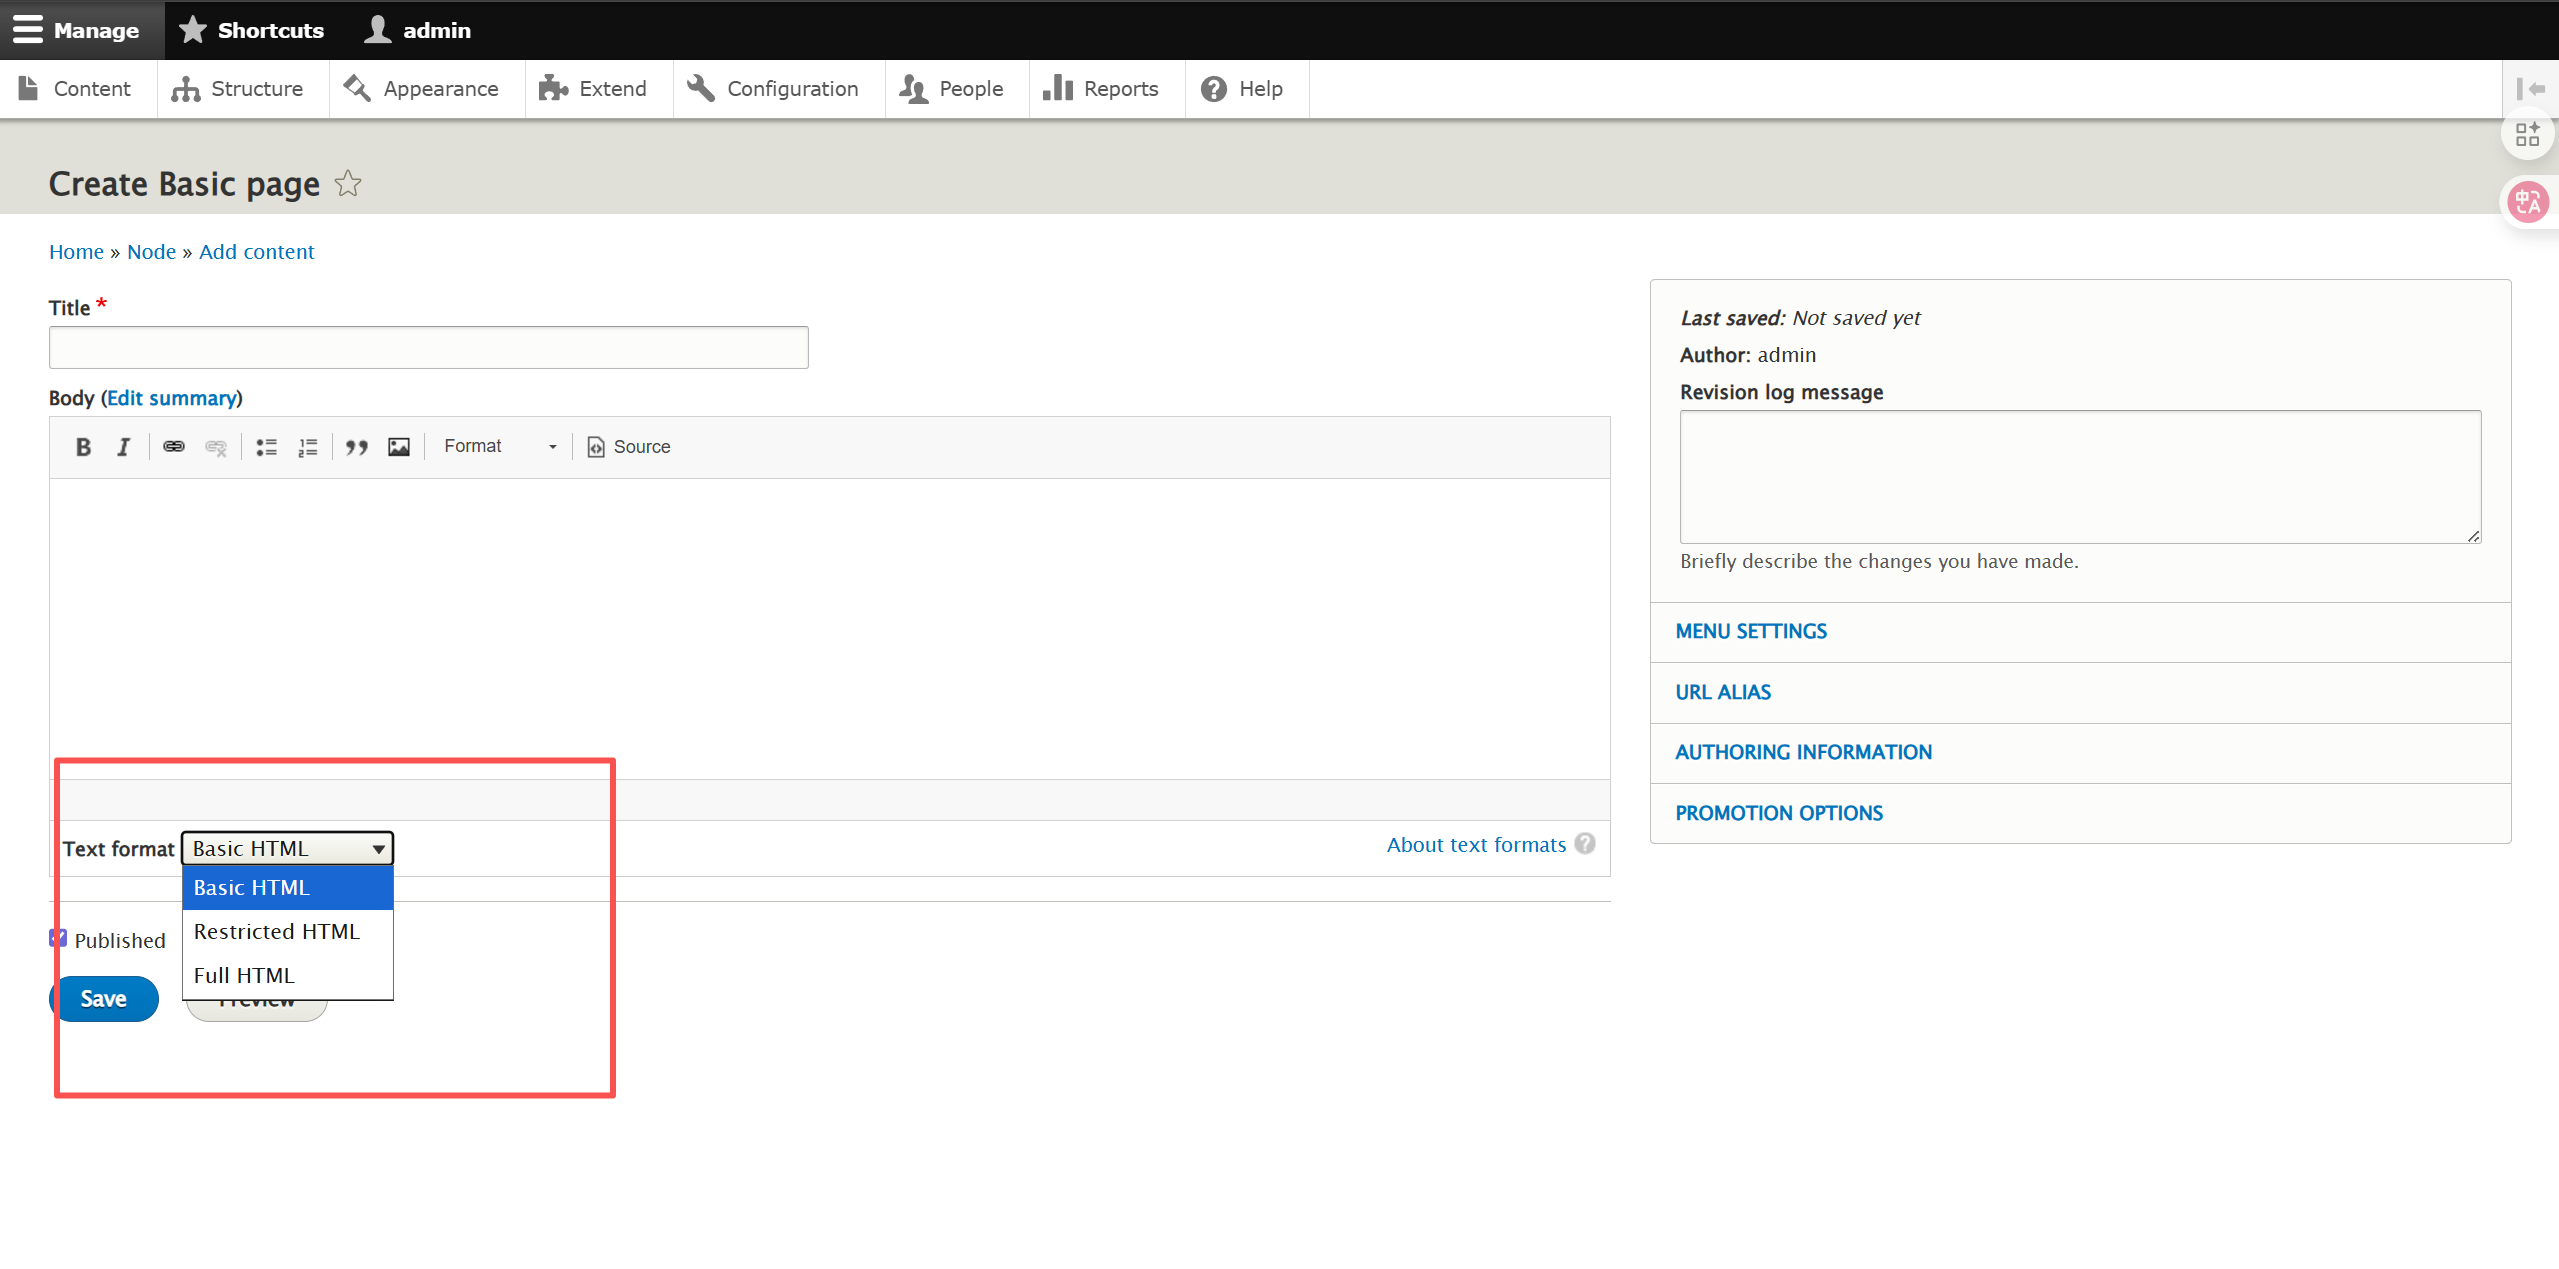The image size is (2559, 1269).
Task: Toggle bold formatting in the editor
Action: (84, 447)
